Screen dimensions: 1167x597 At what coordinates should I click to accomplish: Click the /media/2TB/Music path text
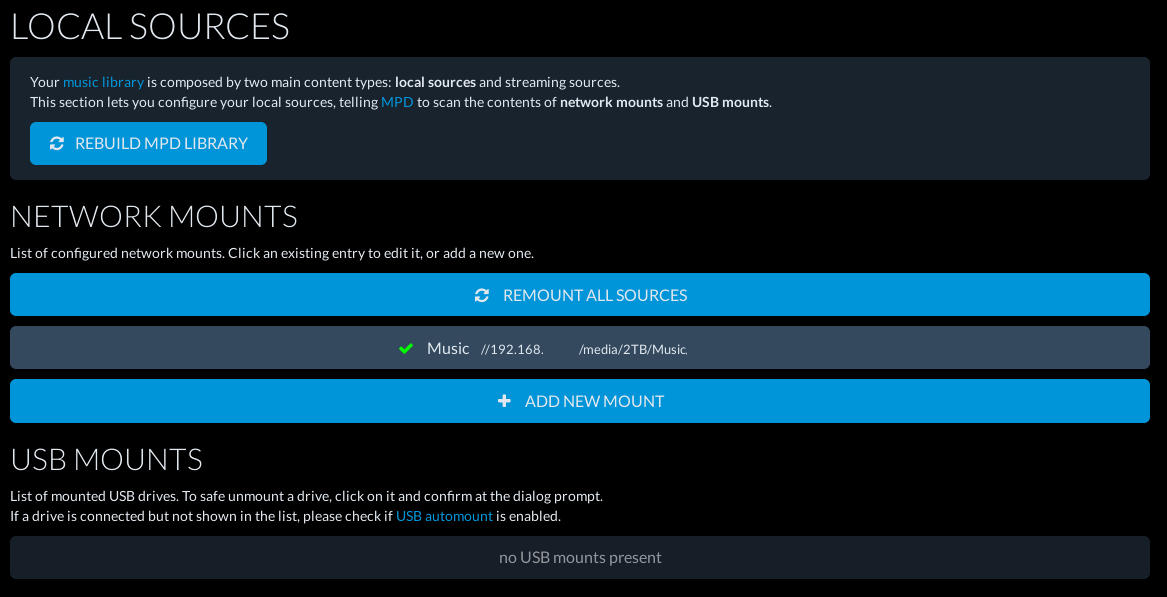coord(633,350)
